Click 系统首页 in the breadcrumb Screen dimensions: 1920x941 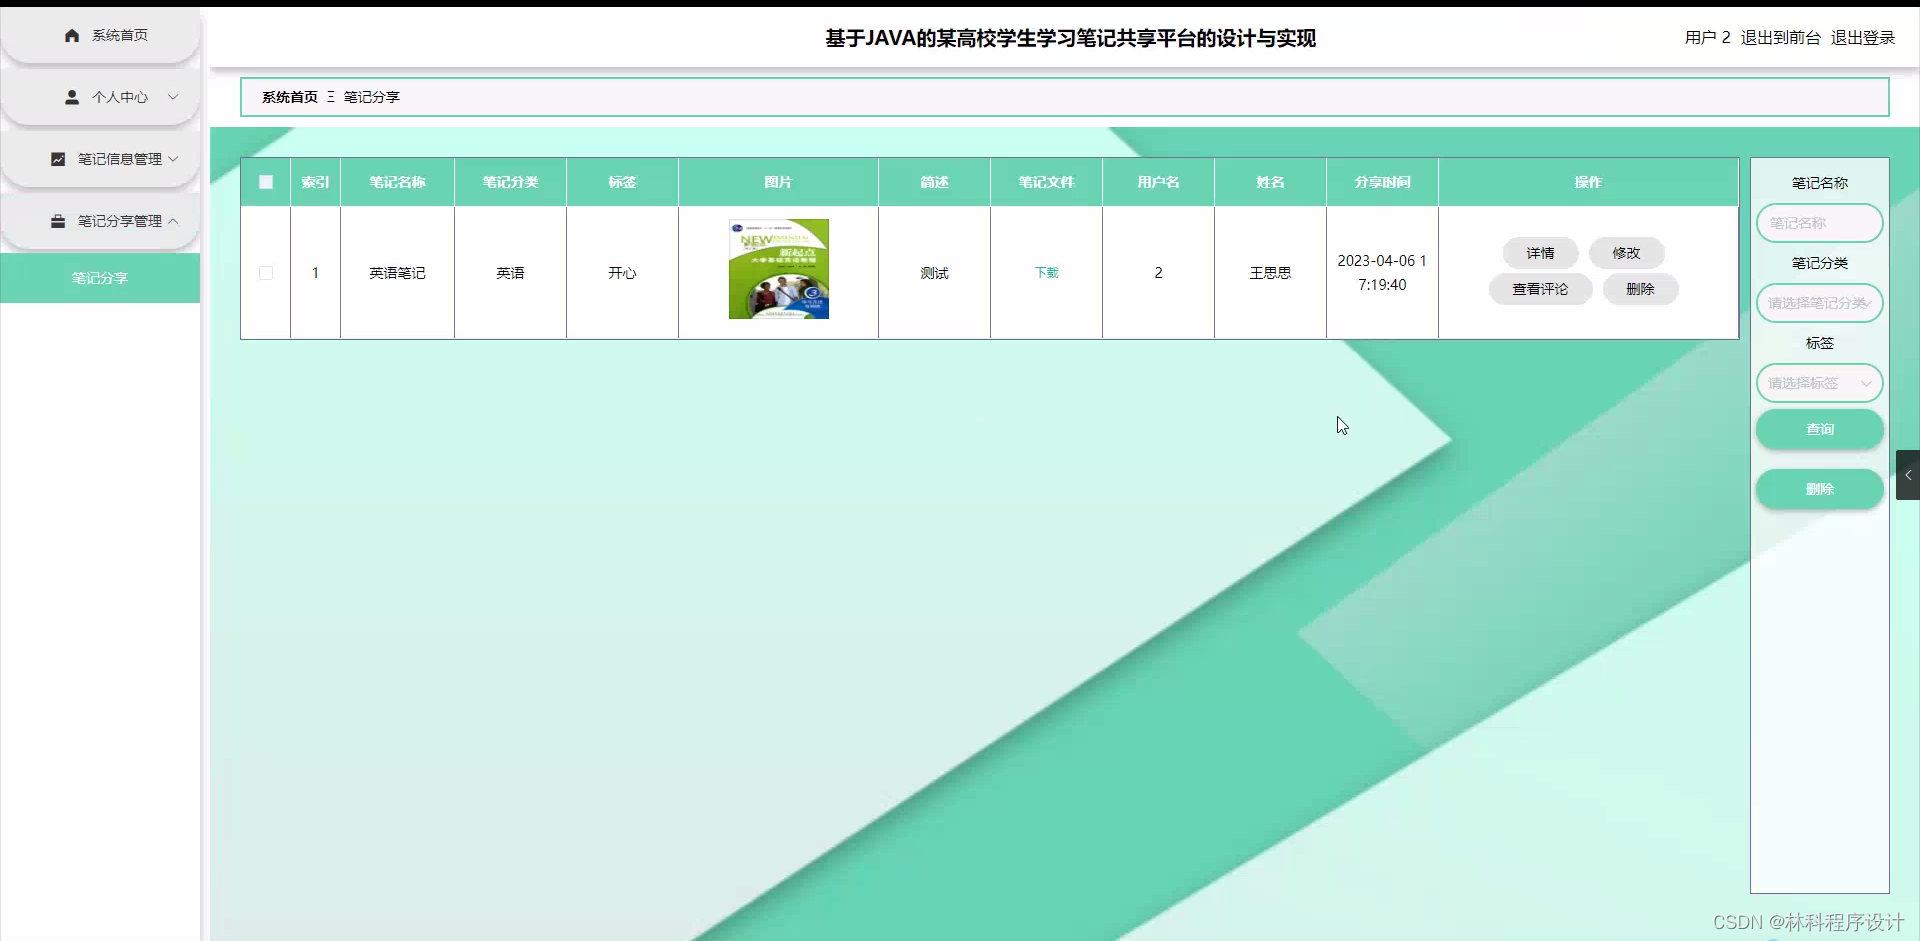click(x=289, y=97)
